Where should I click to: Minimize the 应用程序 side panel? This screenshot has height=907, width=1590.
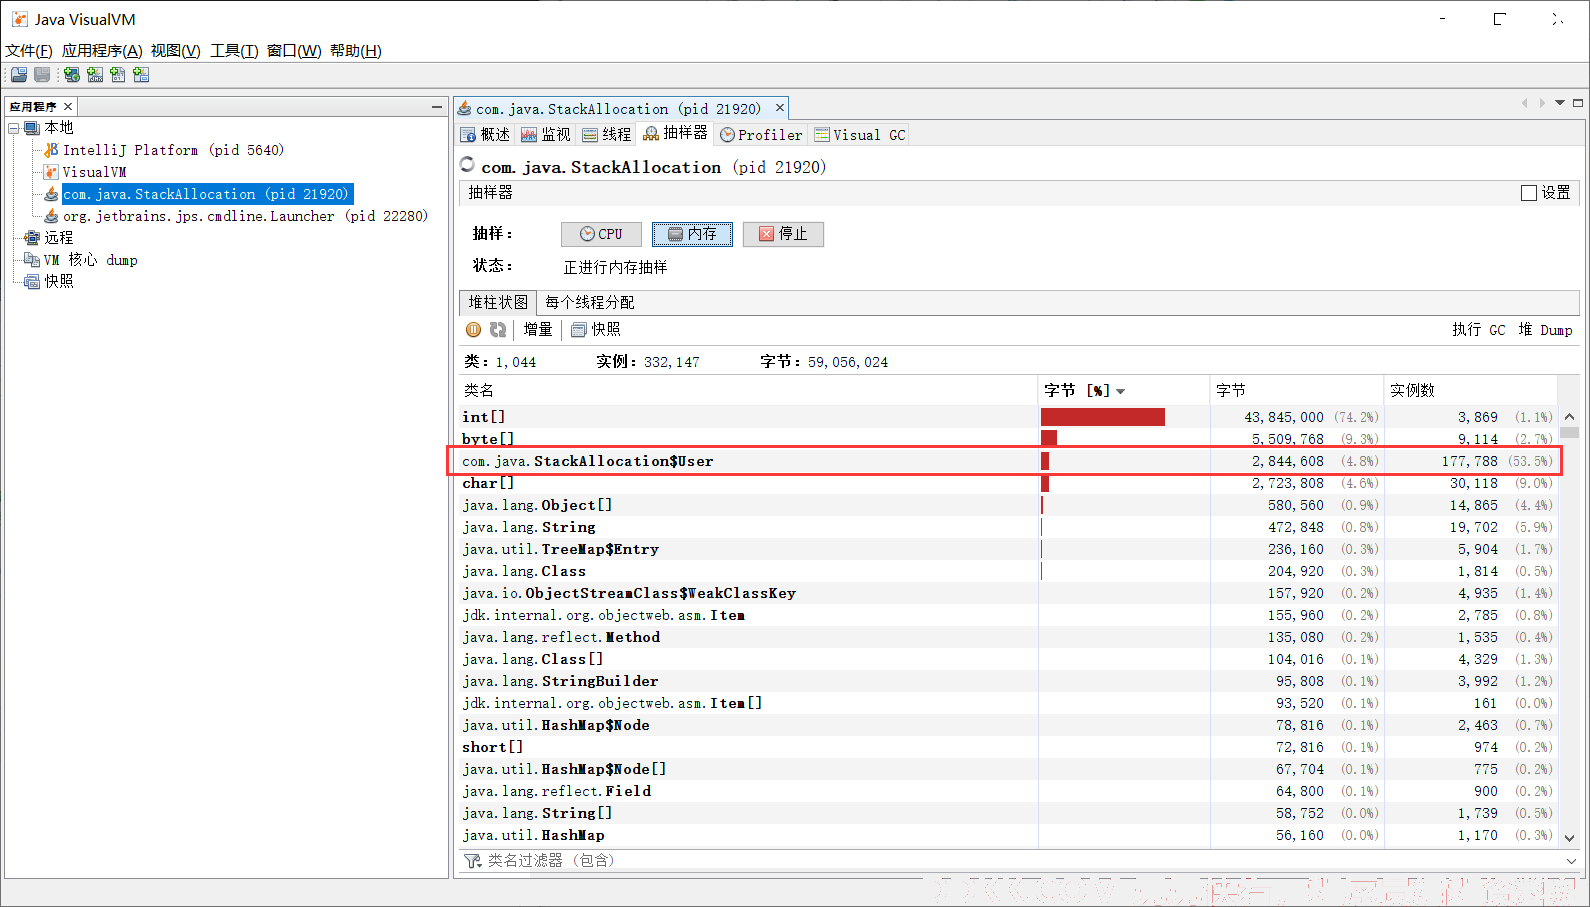click(x=437, y=106)
